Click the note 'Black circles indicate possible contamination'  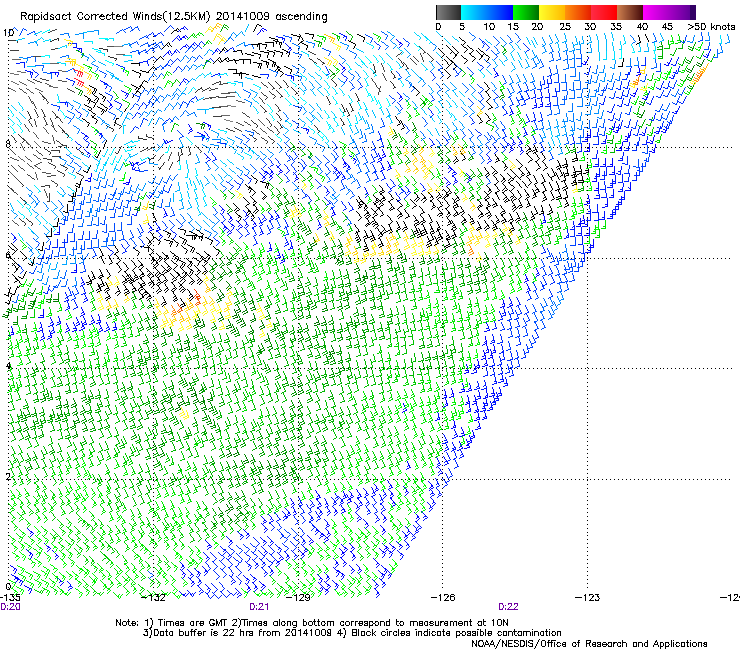(x=456, y=633)
